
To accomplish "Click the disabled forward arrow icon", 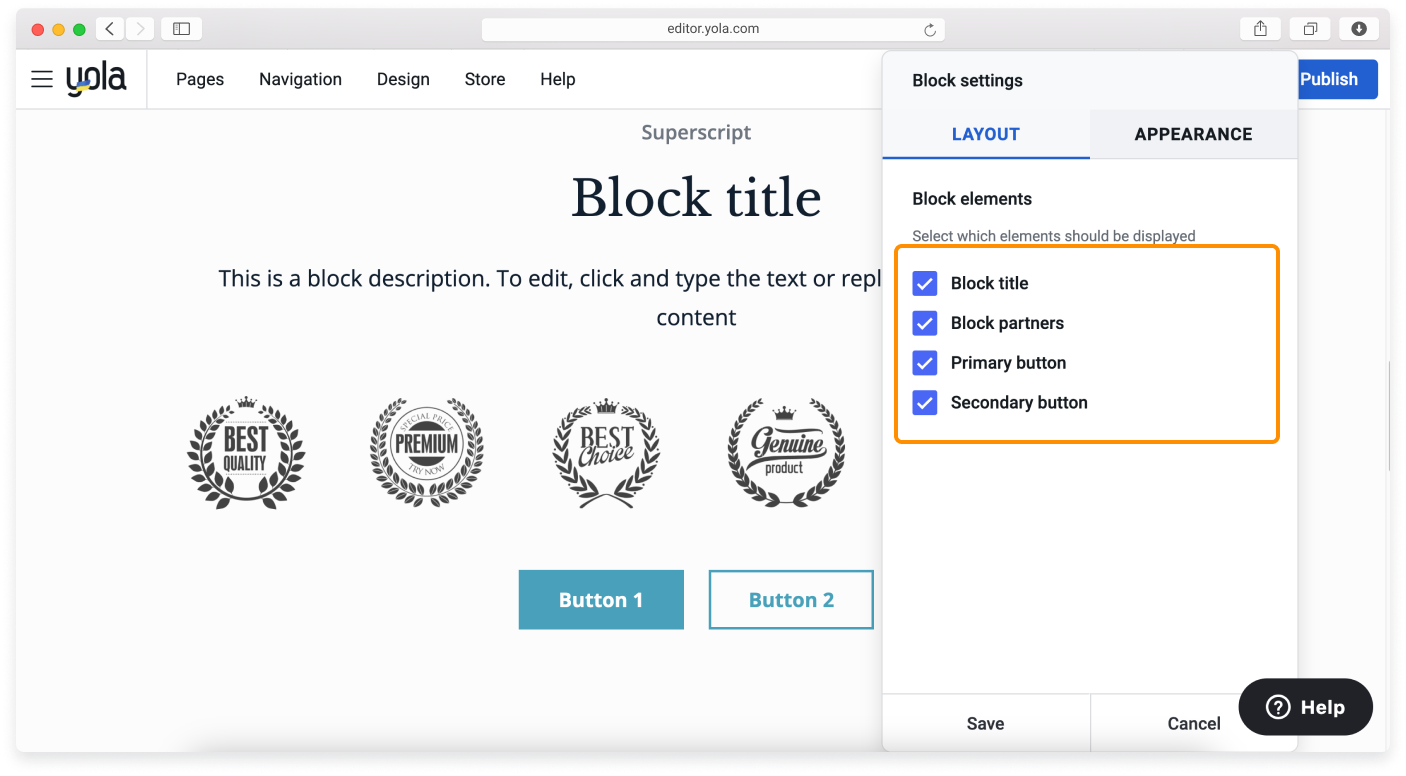I will [x=139, y=28].
